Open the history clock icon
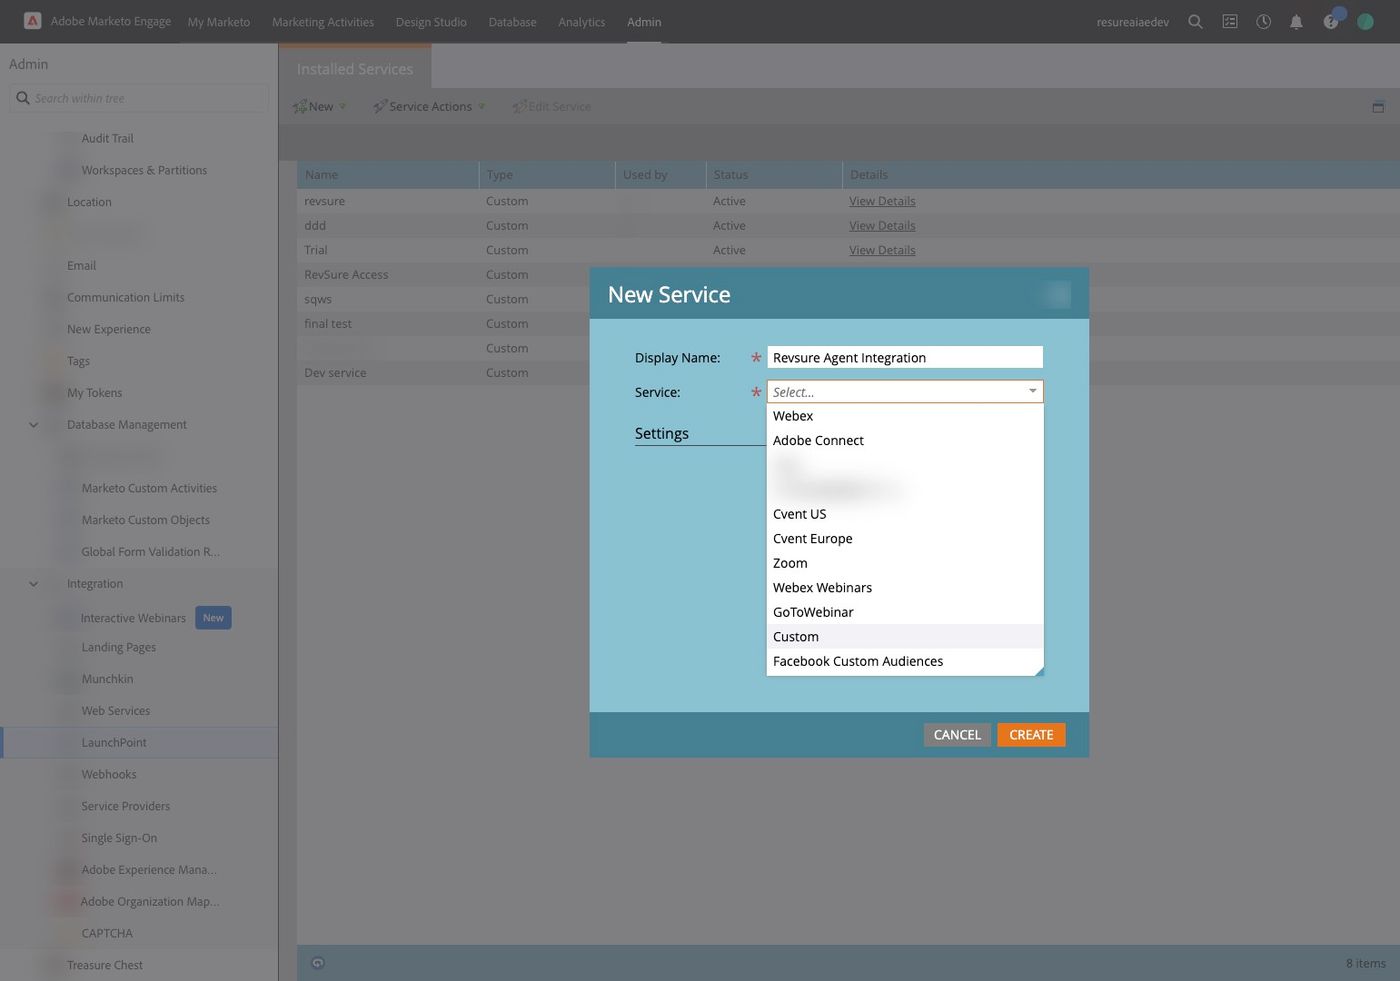The image size is (1400, 981). [1264, 21]
